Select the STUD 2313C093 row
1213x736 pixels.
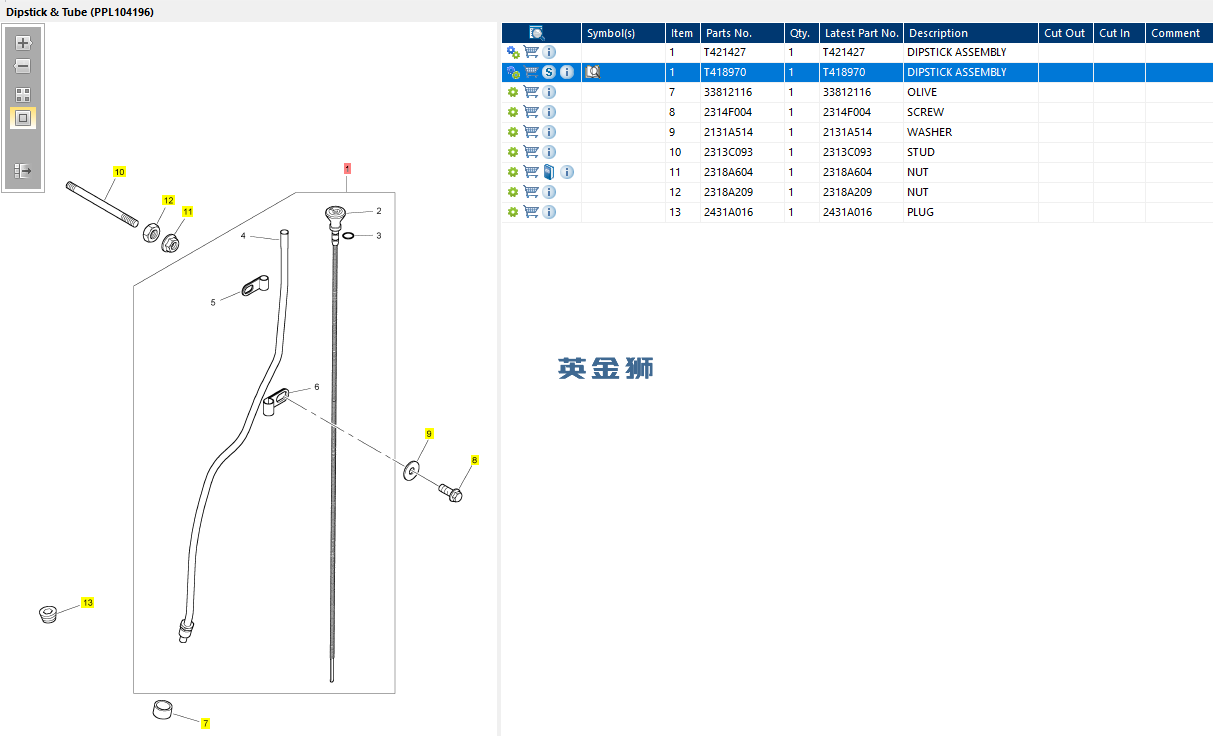920,152
